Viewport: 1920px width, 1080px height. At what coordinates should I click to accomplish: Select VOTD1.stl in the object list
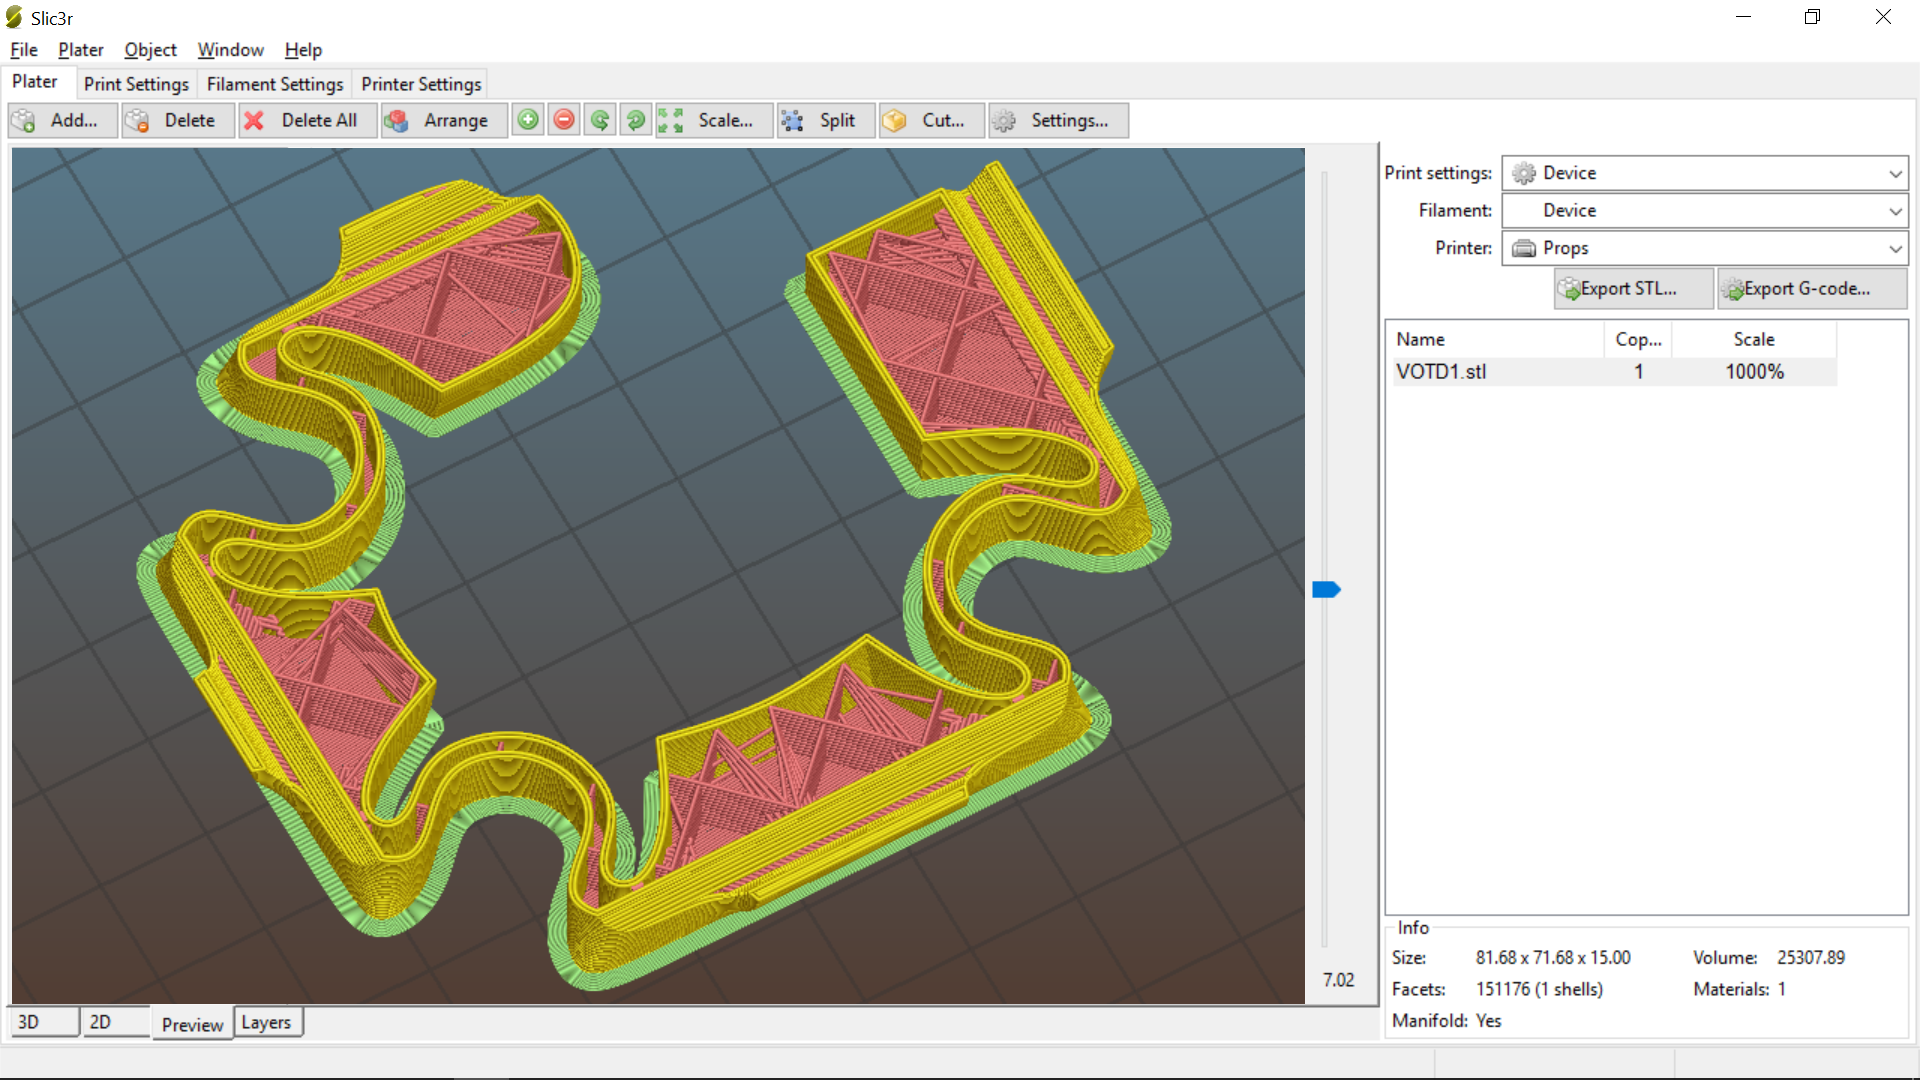pyautogui.click(x=1441, y=372)
